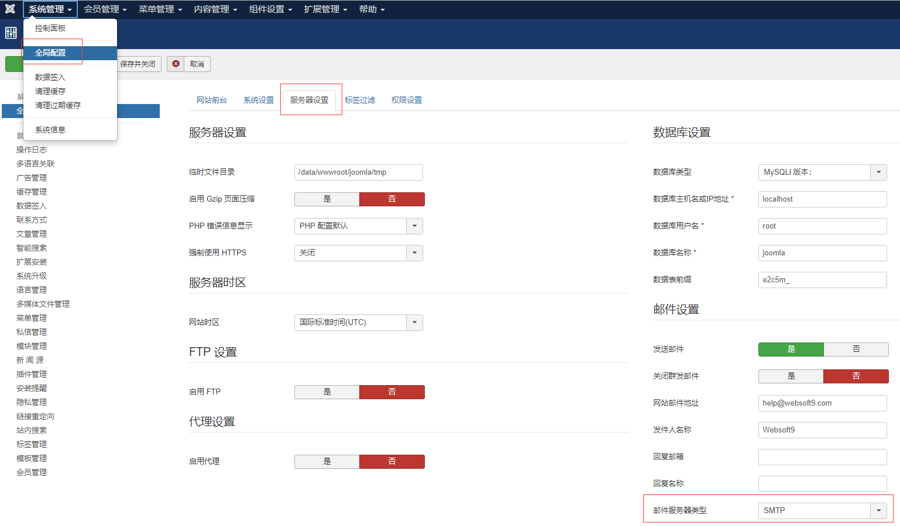Enable Gzip page compression with 是
The width and height of the screenshot is (900, 526).
(326, 199)
